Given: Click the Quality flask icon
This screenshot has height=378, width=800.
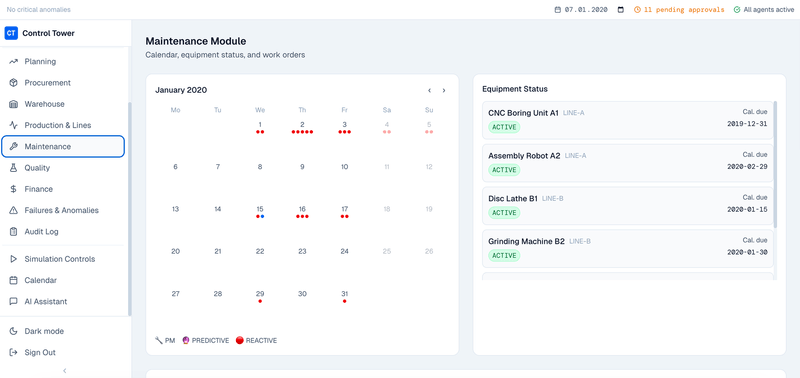Looking at the screenshot, I should 14,168.
